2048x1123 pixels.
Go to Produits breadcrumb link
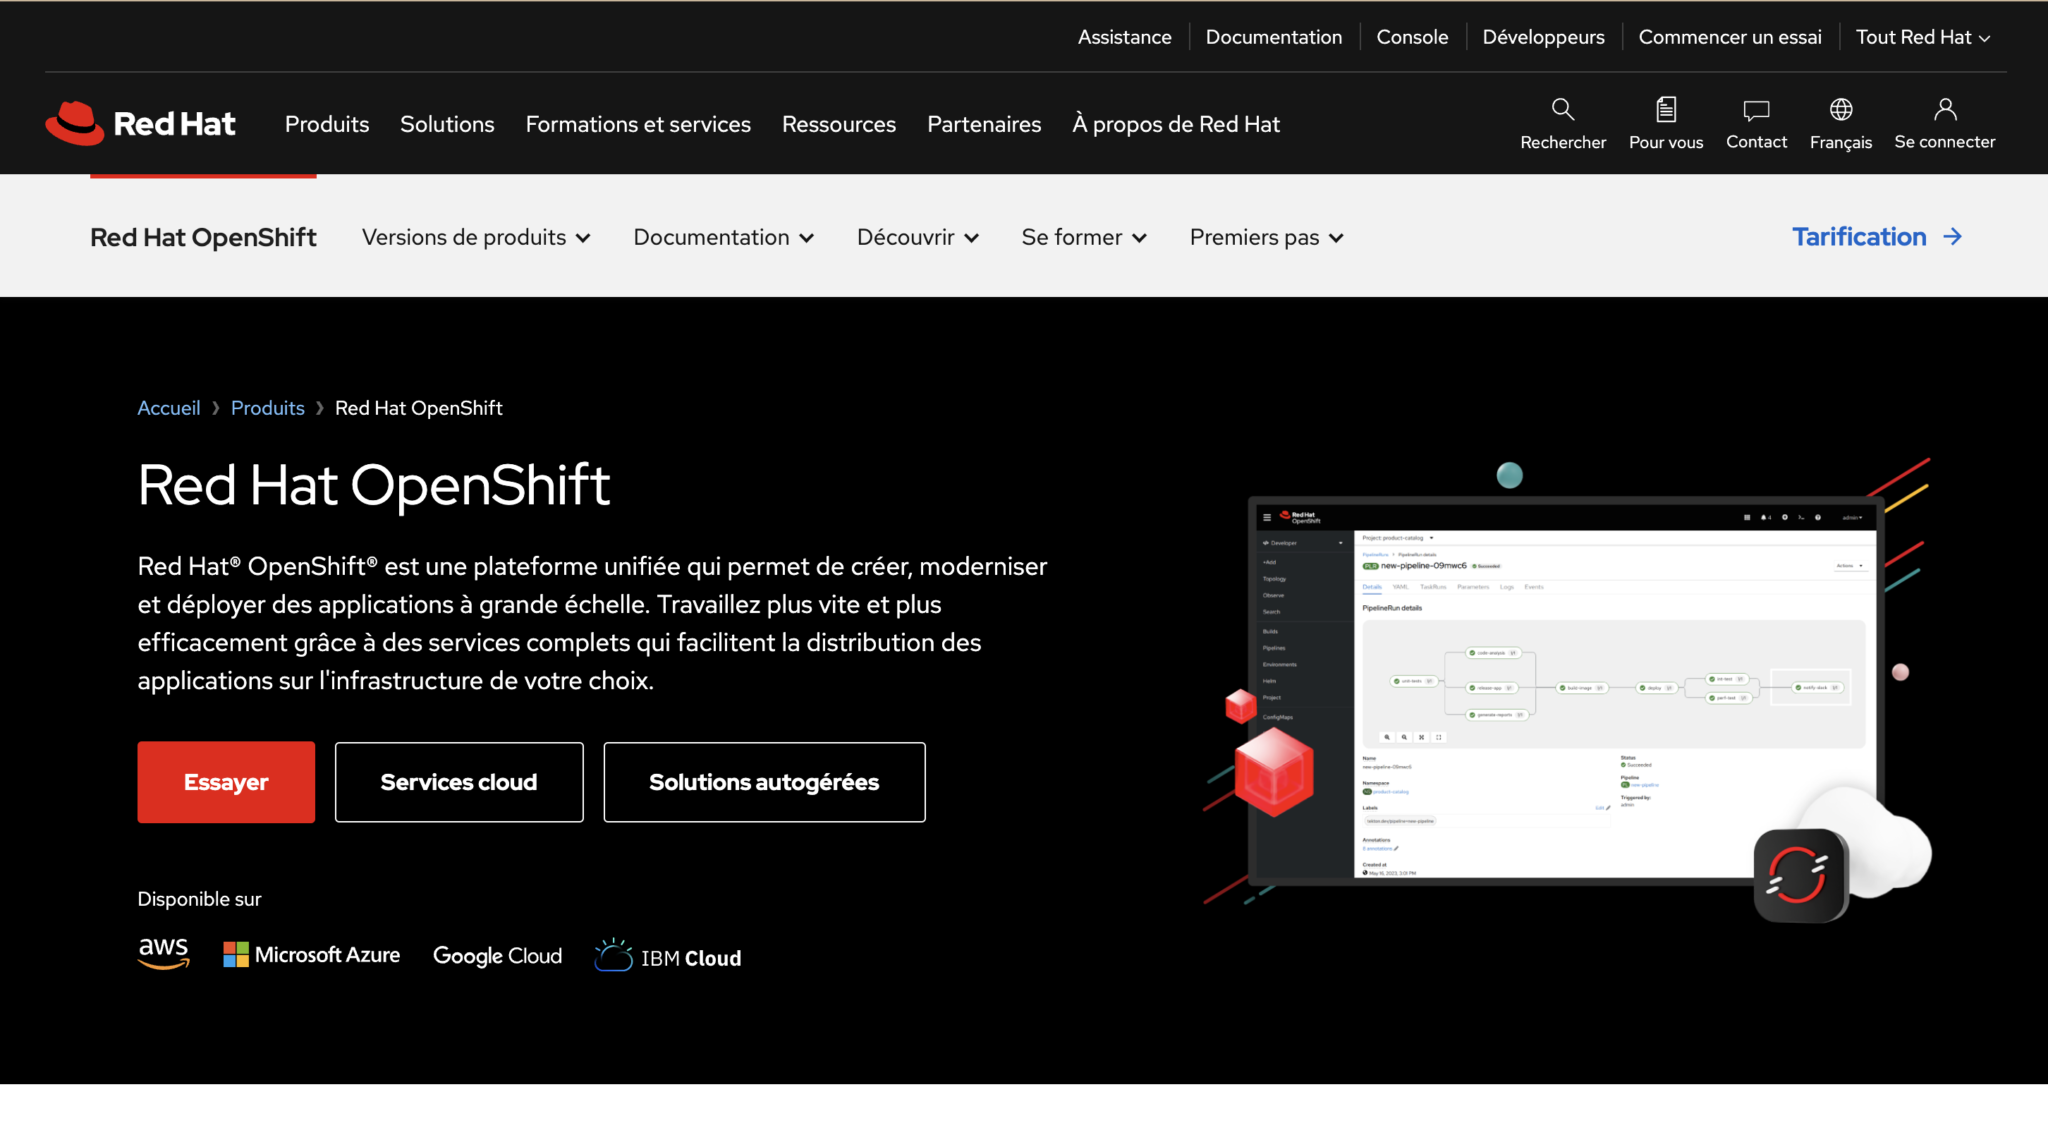[268, 408]
